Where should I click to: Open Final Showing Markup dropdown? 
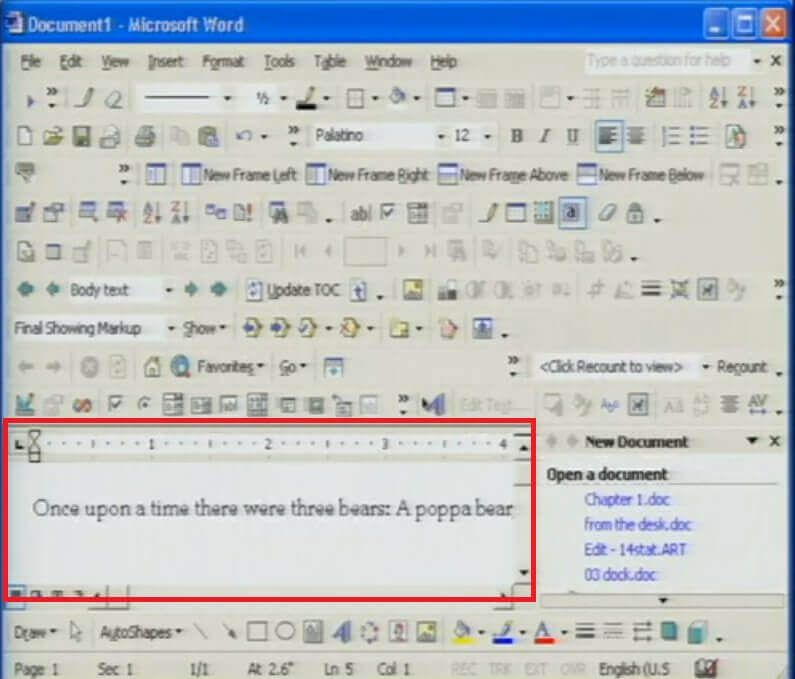click(x=171, y=329)
